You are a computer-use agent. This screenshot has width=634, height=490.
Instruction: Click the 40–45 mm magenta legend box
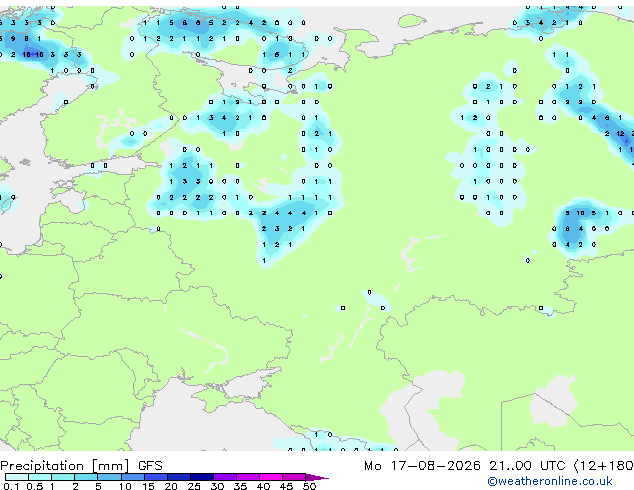[271, 477]
